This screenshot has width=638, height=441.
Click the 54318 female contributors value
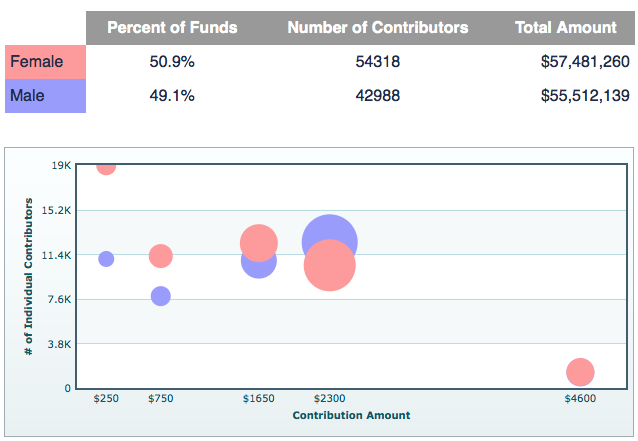tap(377, 62)
